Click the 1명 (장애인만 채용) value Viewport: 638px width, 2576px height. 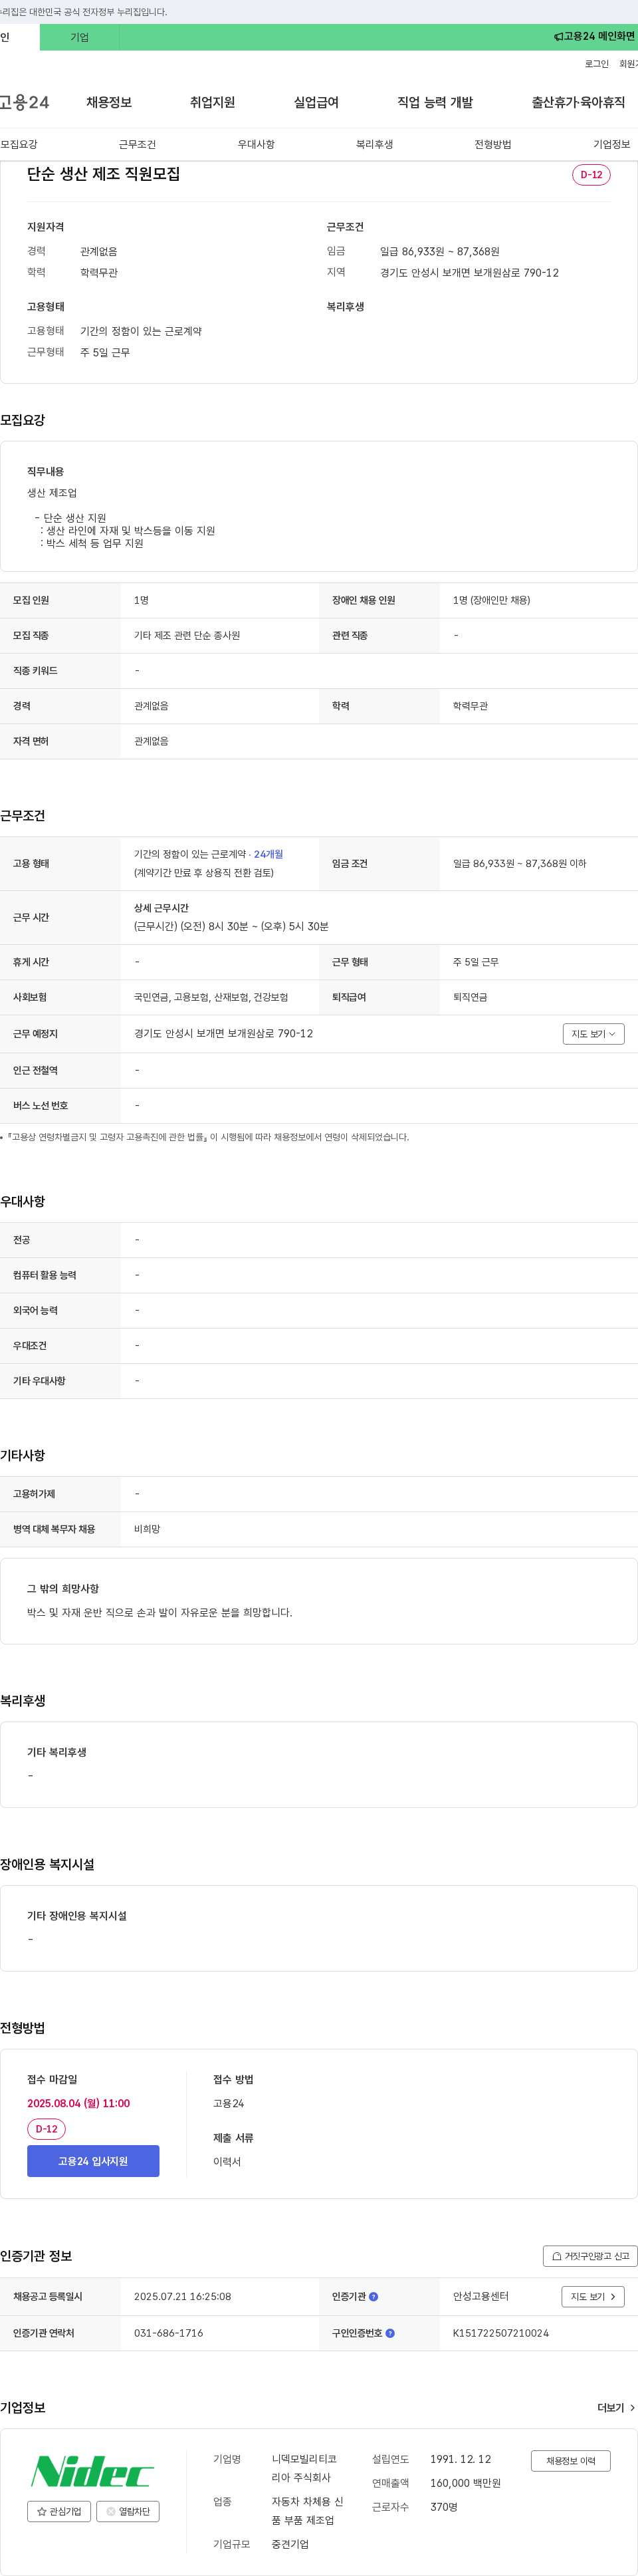pos(491,600)
